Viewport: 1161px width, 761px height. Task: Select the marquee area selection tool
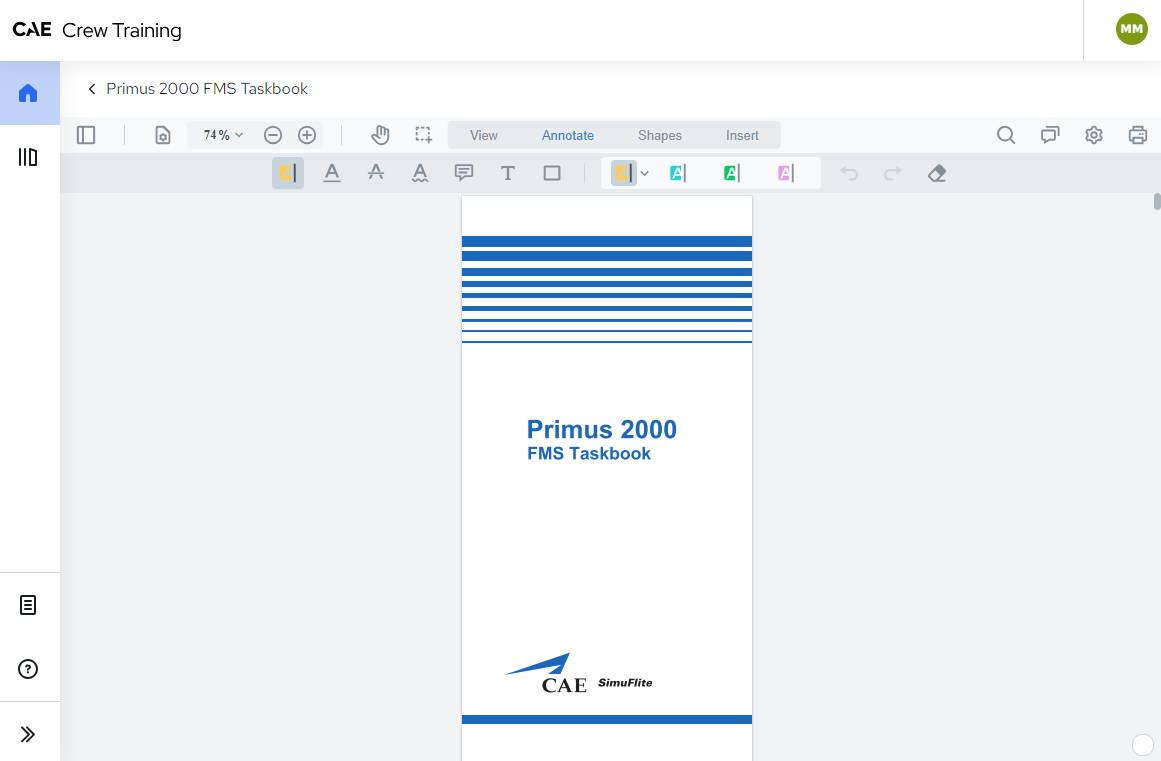tap(424, 135)
